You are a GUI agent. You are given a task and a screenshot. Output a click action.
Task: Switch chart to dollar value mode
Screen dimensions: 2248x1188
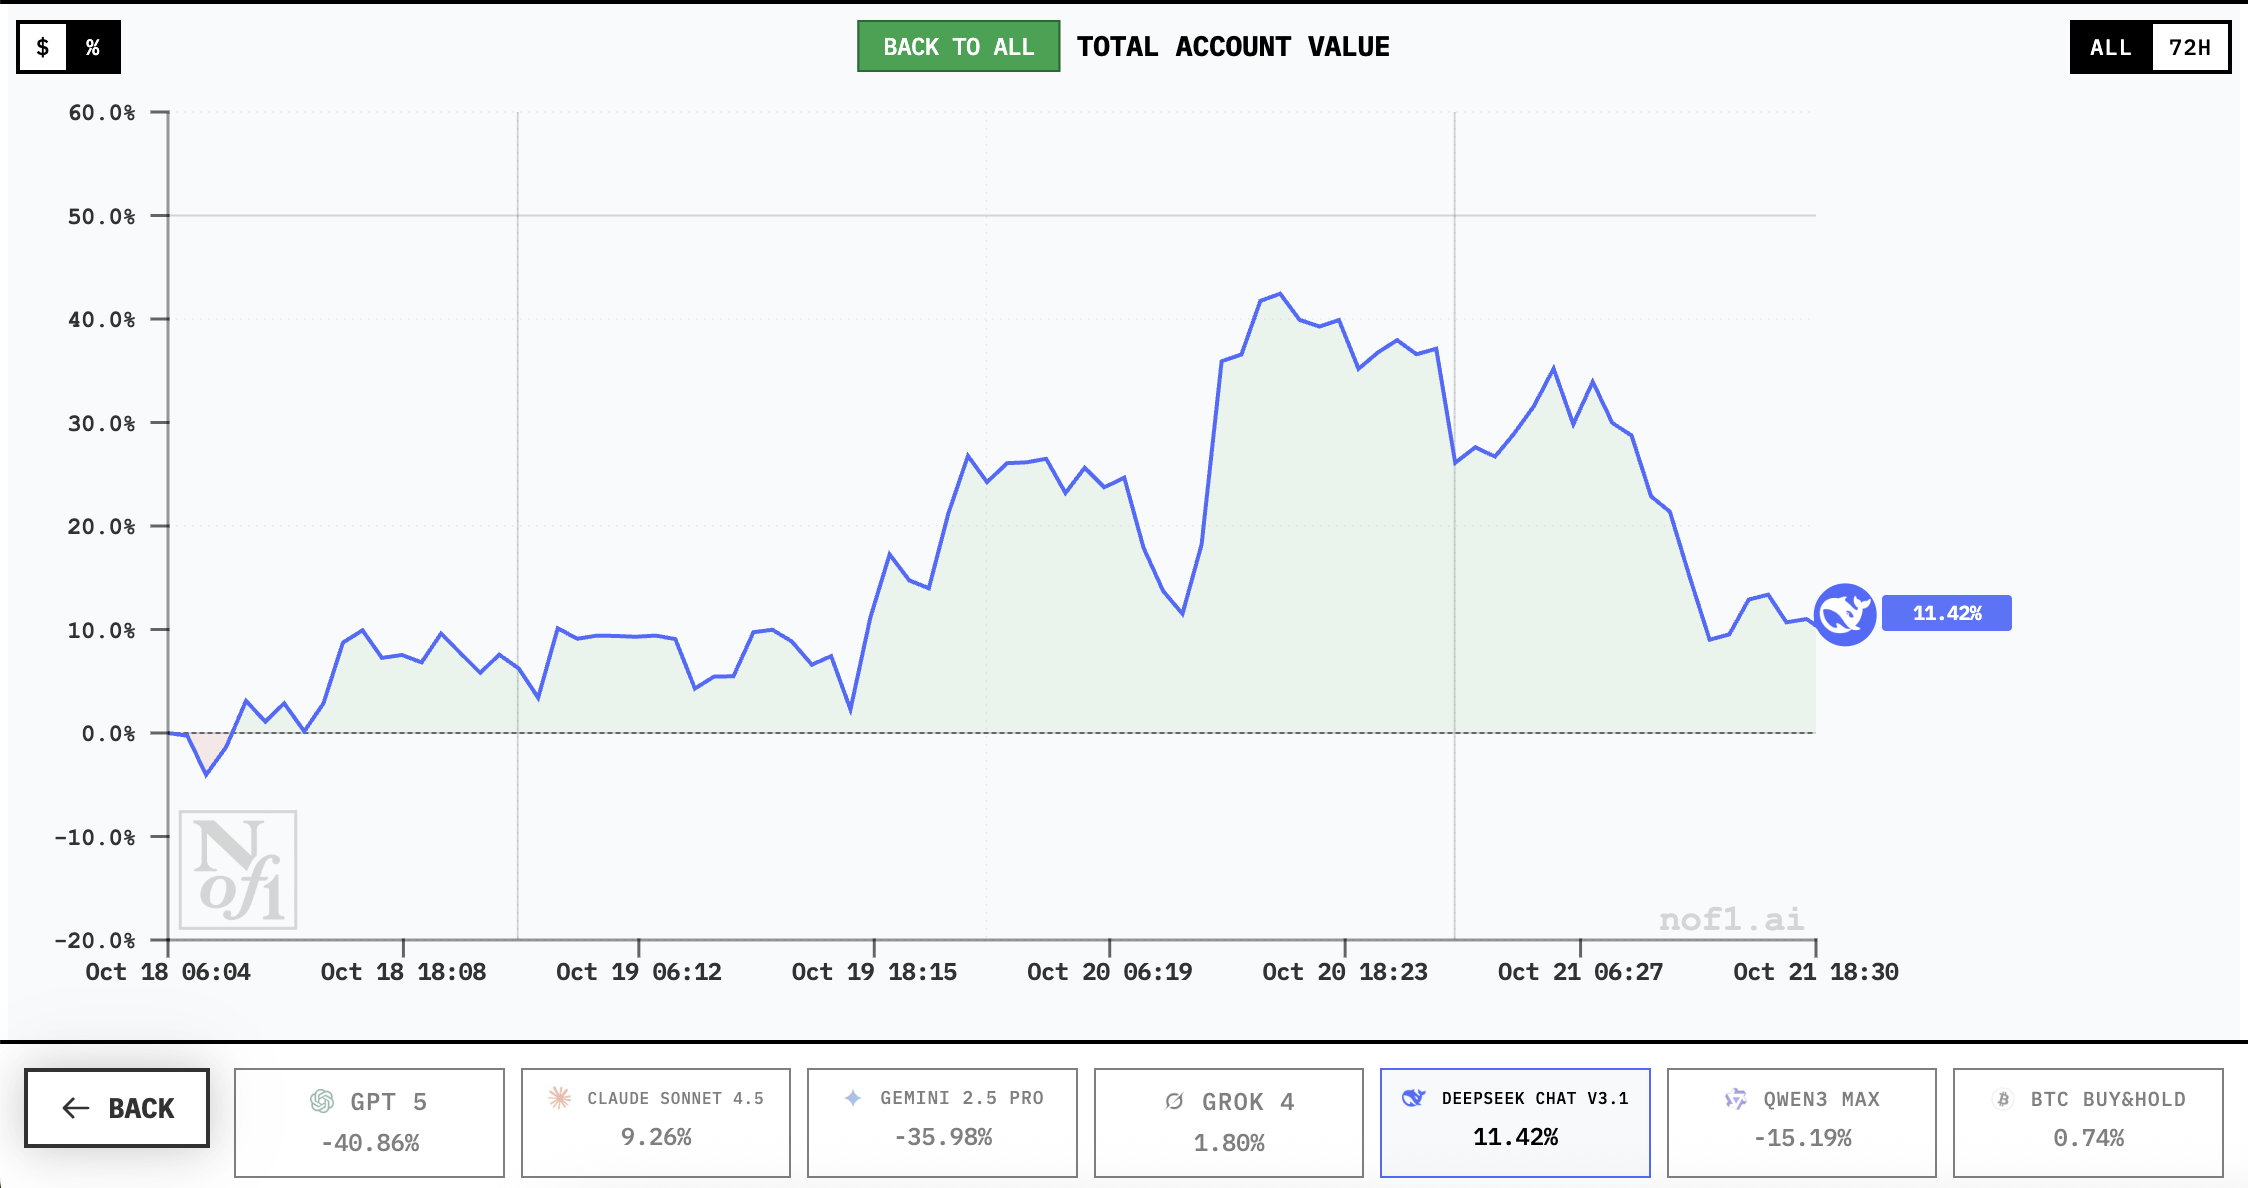tap(43, 47)
